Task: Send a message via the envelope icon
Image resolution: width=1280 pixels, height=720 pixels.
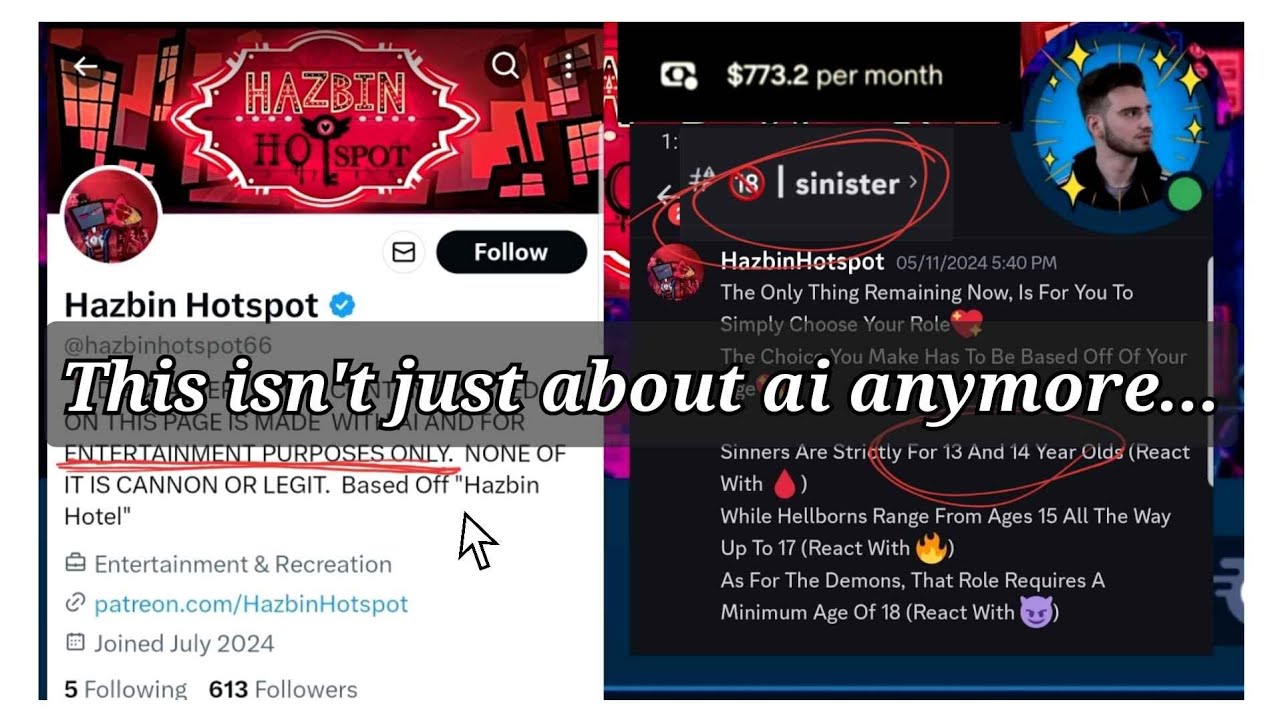Action: click(404, 252)
